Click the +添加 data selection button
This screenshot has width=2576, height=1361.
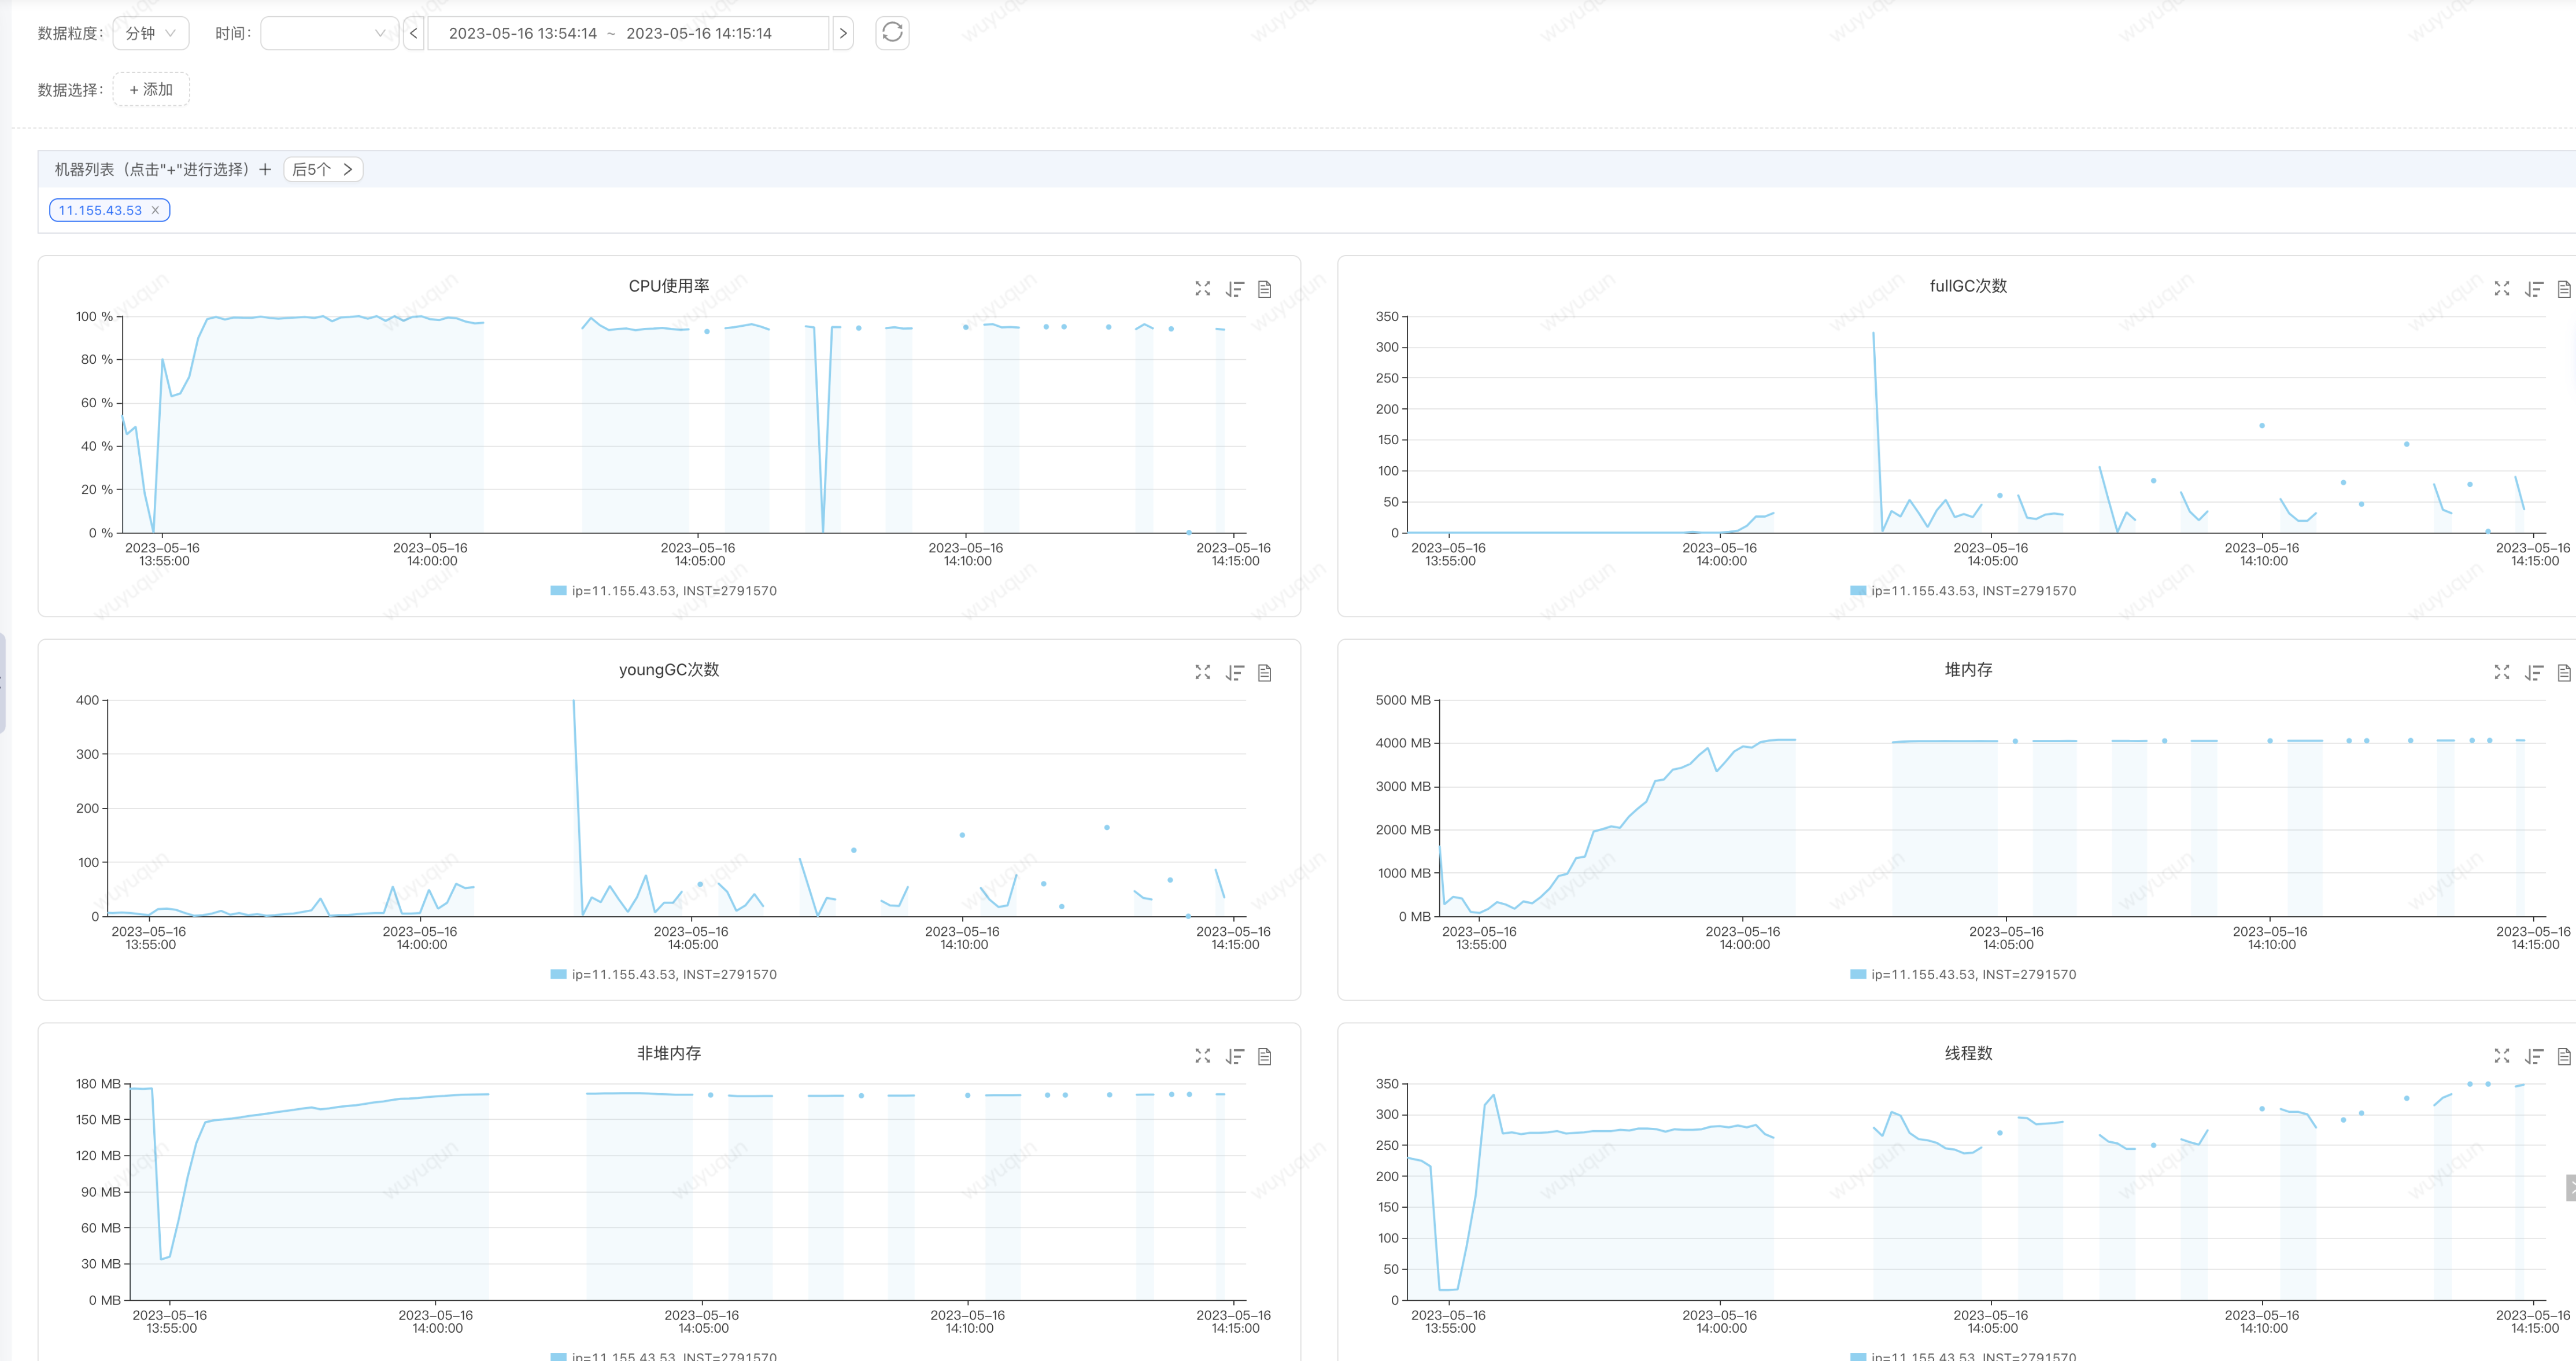coord(151,90)
